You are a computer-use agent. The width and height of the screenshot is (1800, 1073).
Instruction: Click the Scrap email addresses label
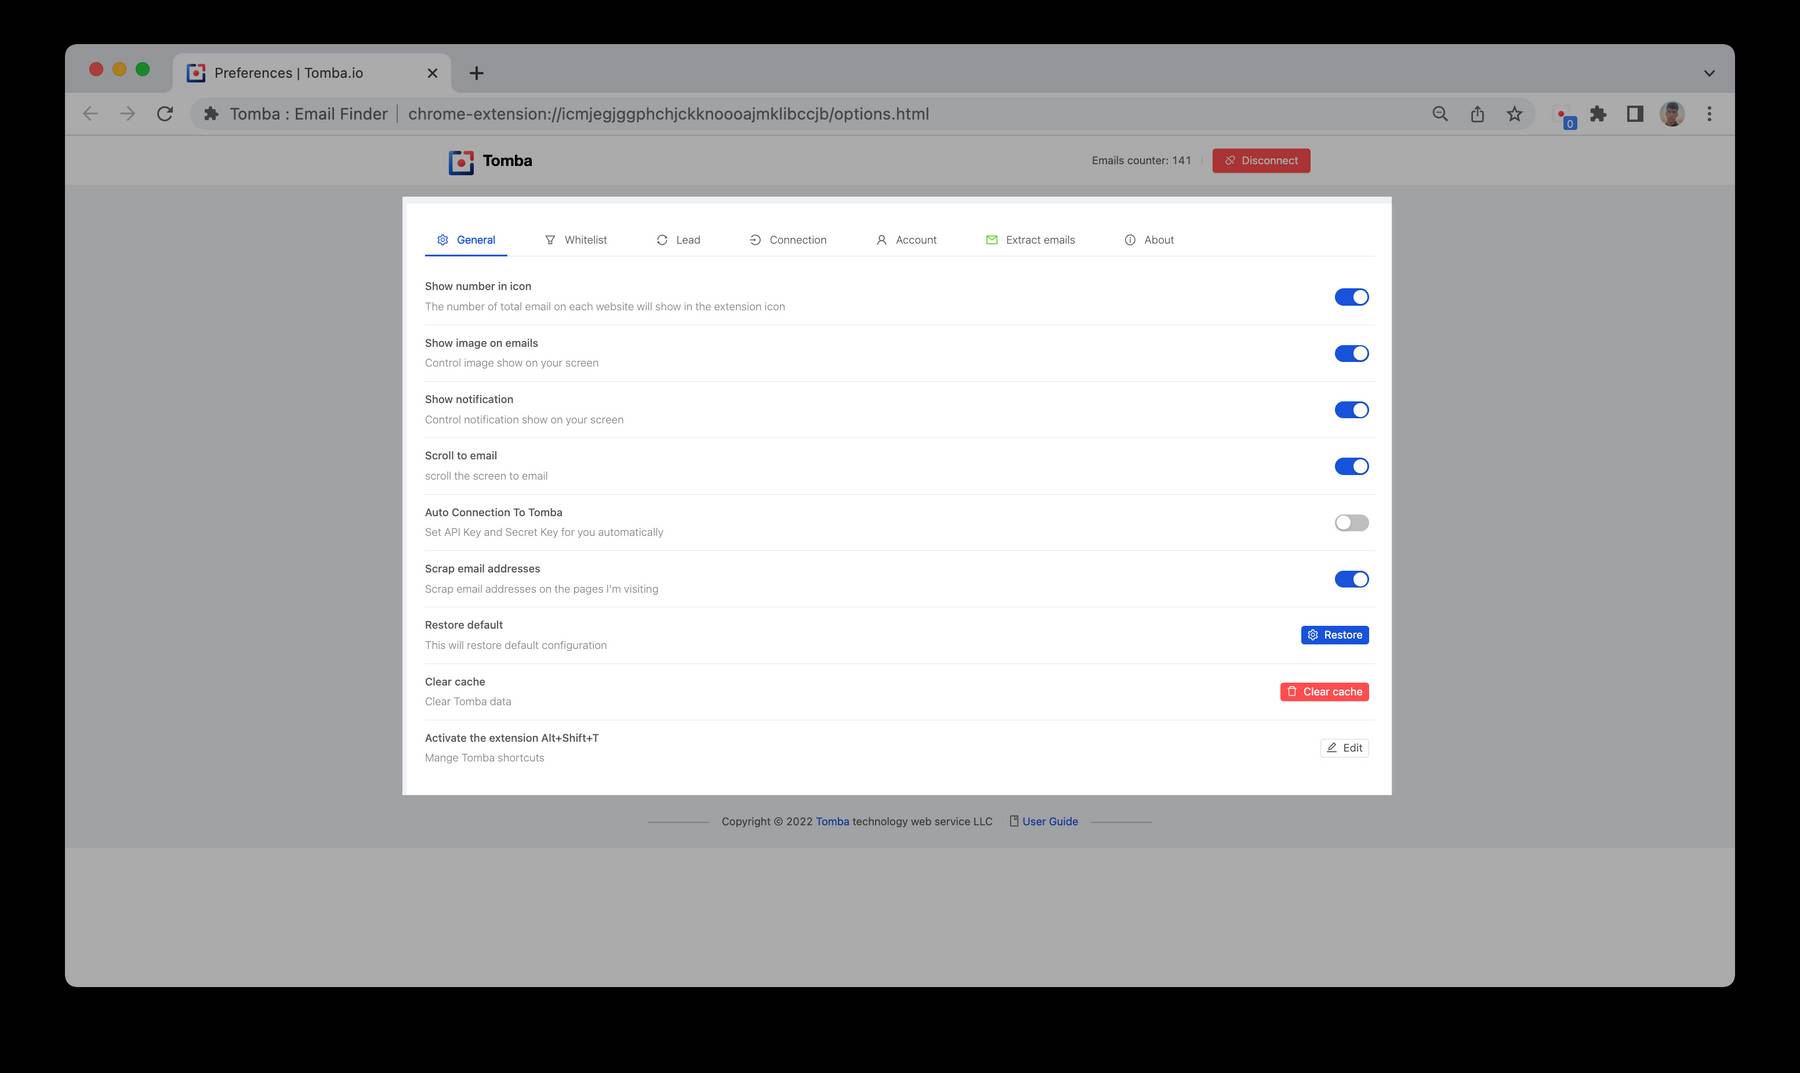(482, 569)
